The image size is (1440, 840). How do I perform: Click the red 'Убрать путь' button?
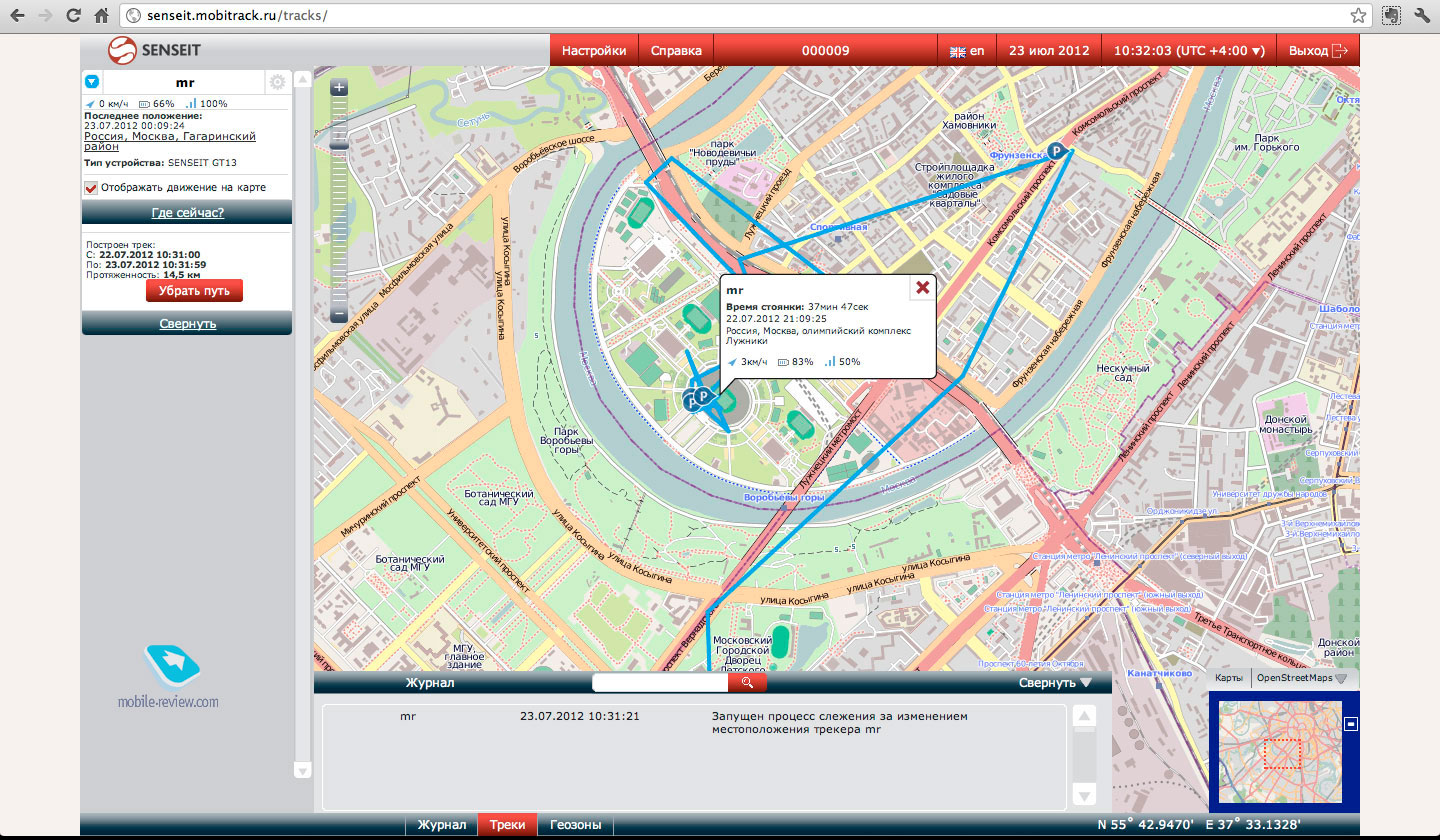[194, 291]
